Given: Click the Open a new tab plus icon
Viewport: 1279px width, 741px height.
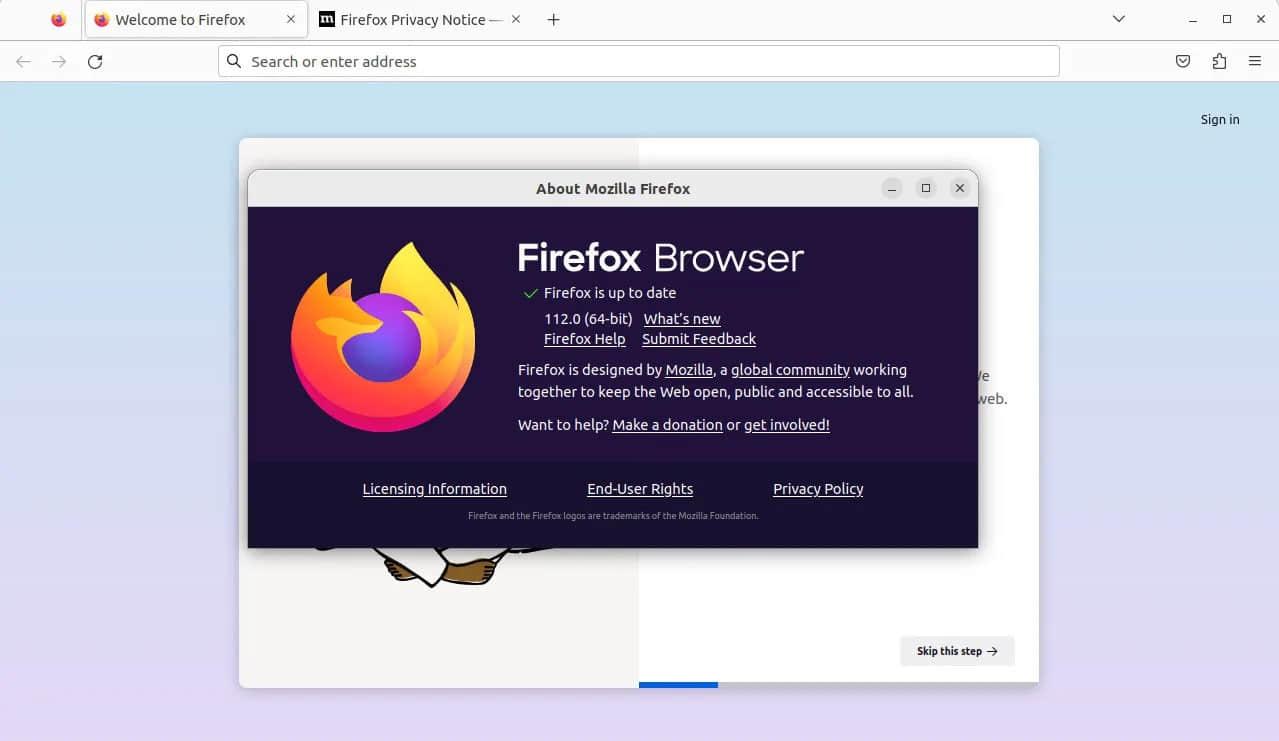Looking at the screenshot, I should coord(553,20).
